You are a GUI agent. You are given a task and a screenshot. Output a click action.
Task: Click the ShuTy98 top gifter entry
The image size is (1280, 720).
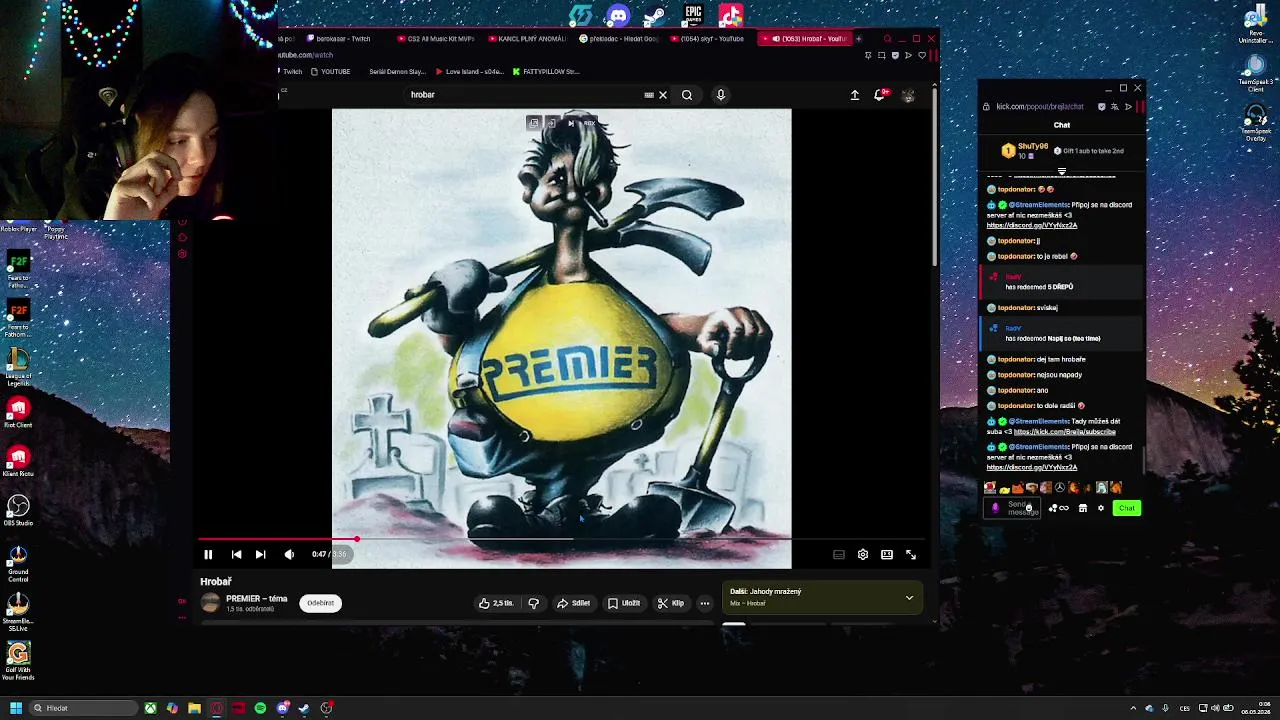pyautogui.click(x=1026, y=151)
